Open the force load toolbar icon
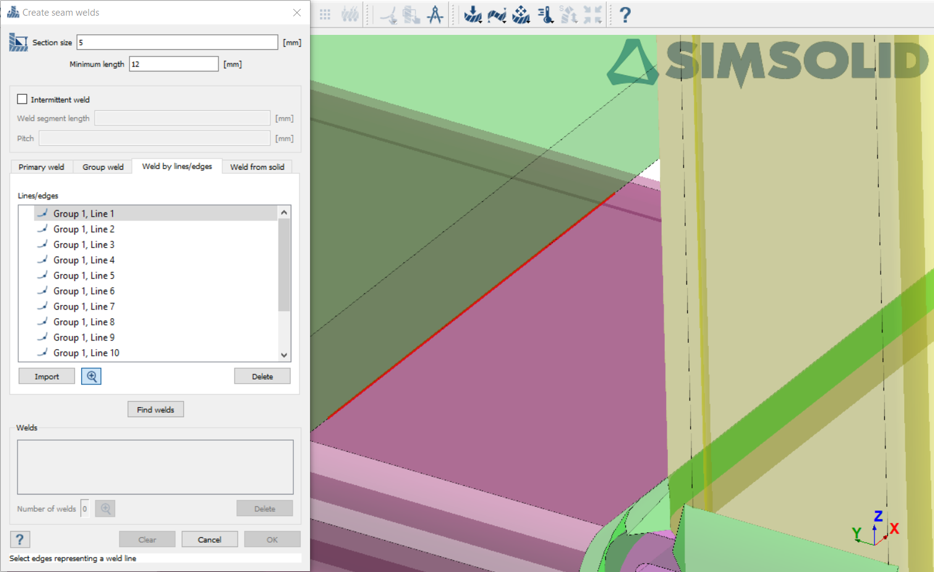Viewport: 934px width, 572px height. [x=473, y=15]
